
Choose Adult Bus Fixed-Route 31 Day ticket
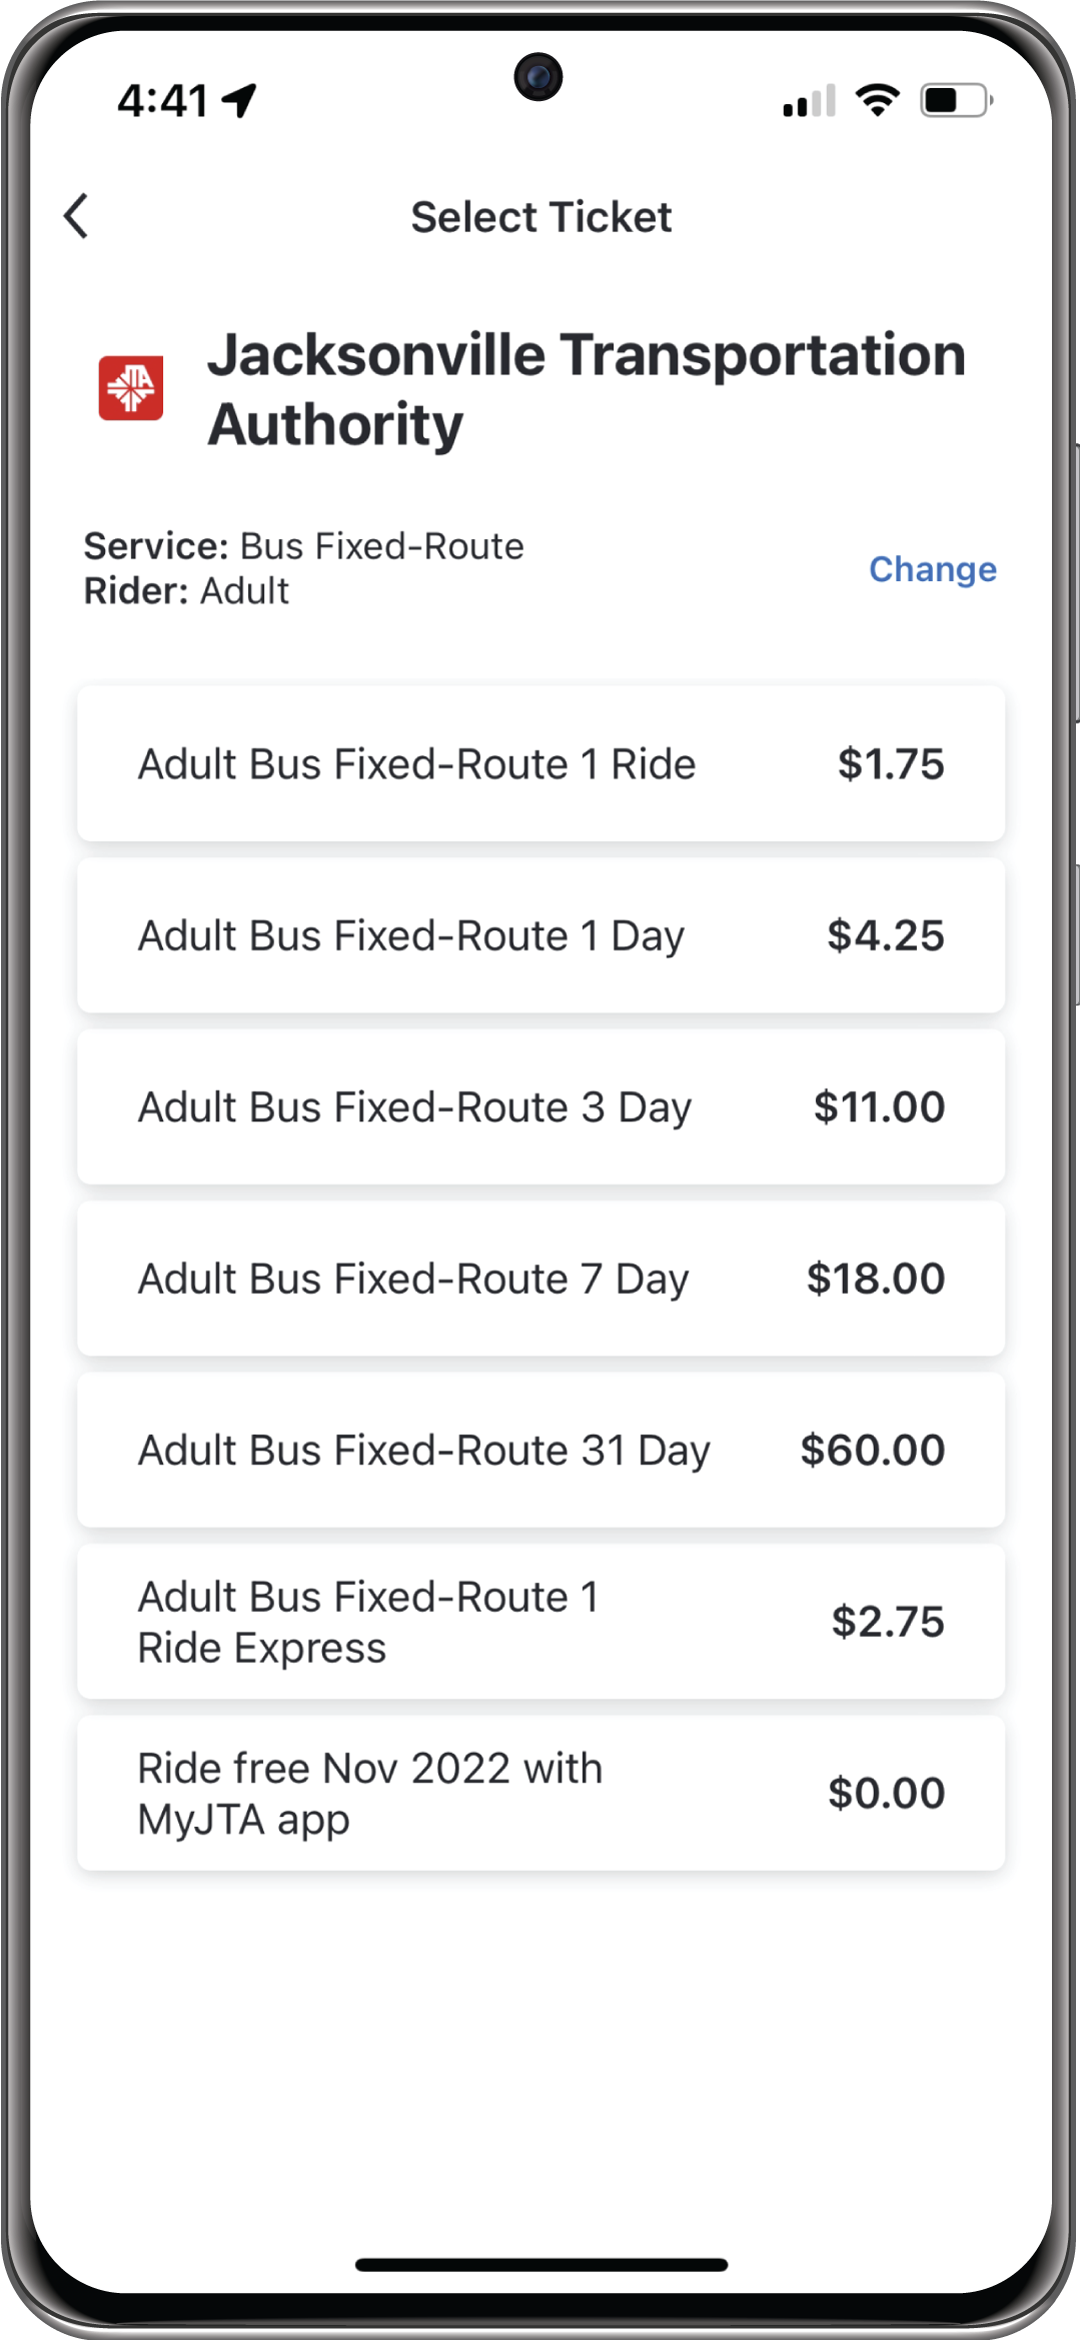coord(541,1450)
